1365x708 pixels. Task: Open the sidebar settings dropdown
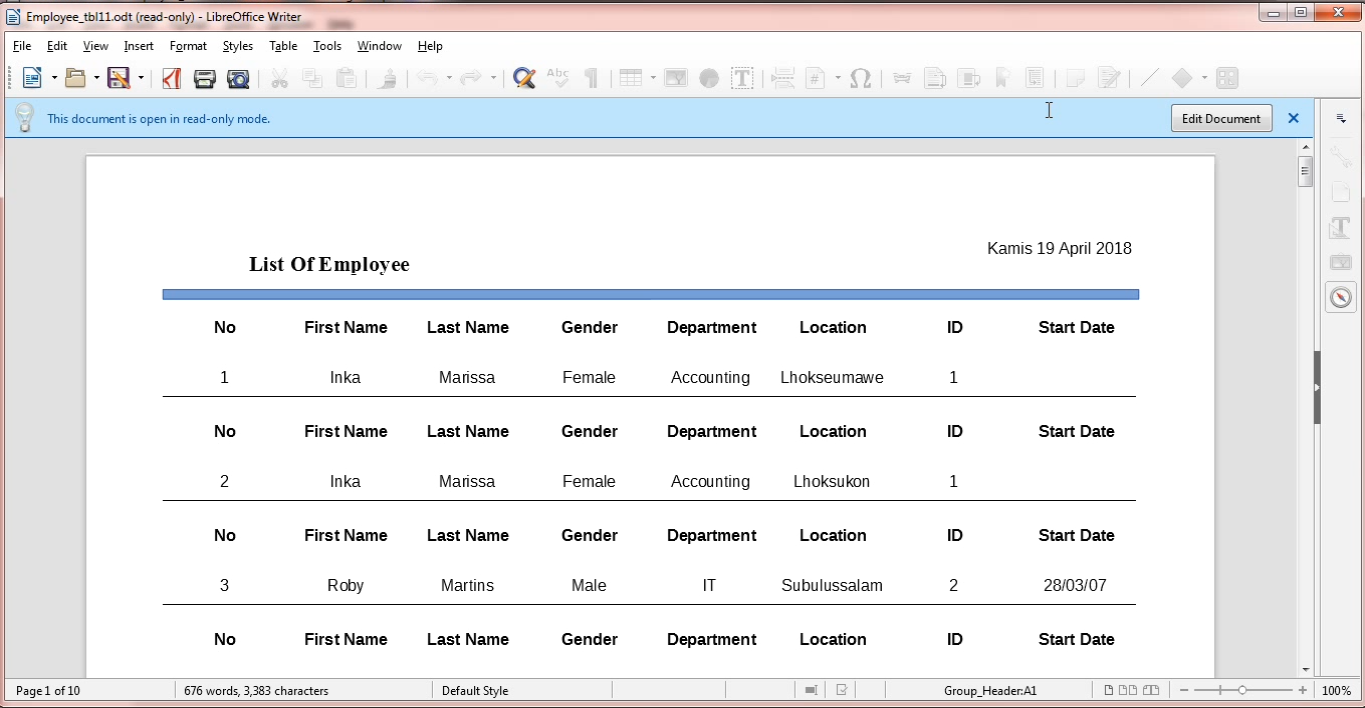(1341, 118)
